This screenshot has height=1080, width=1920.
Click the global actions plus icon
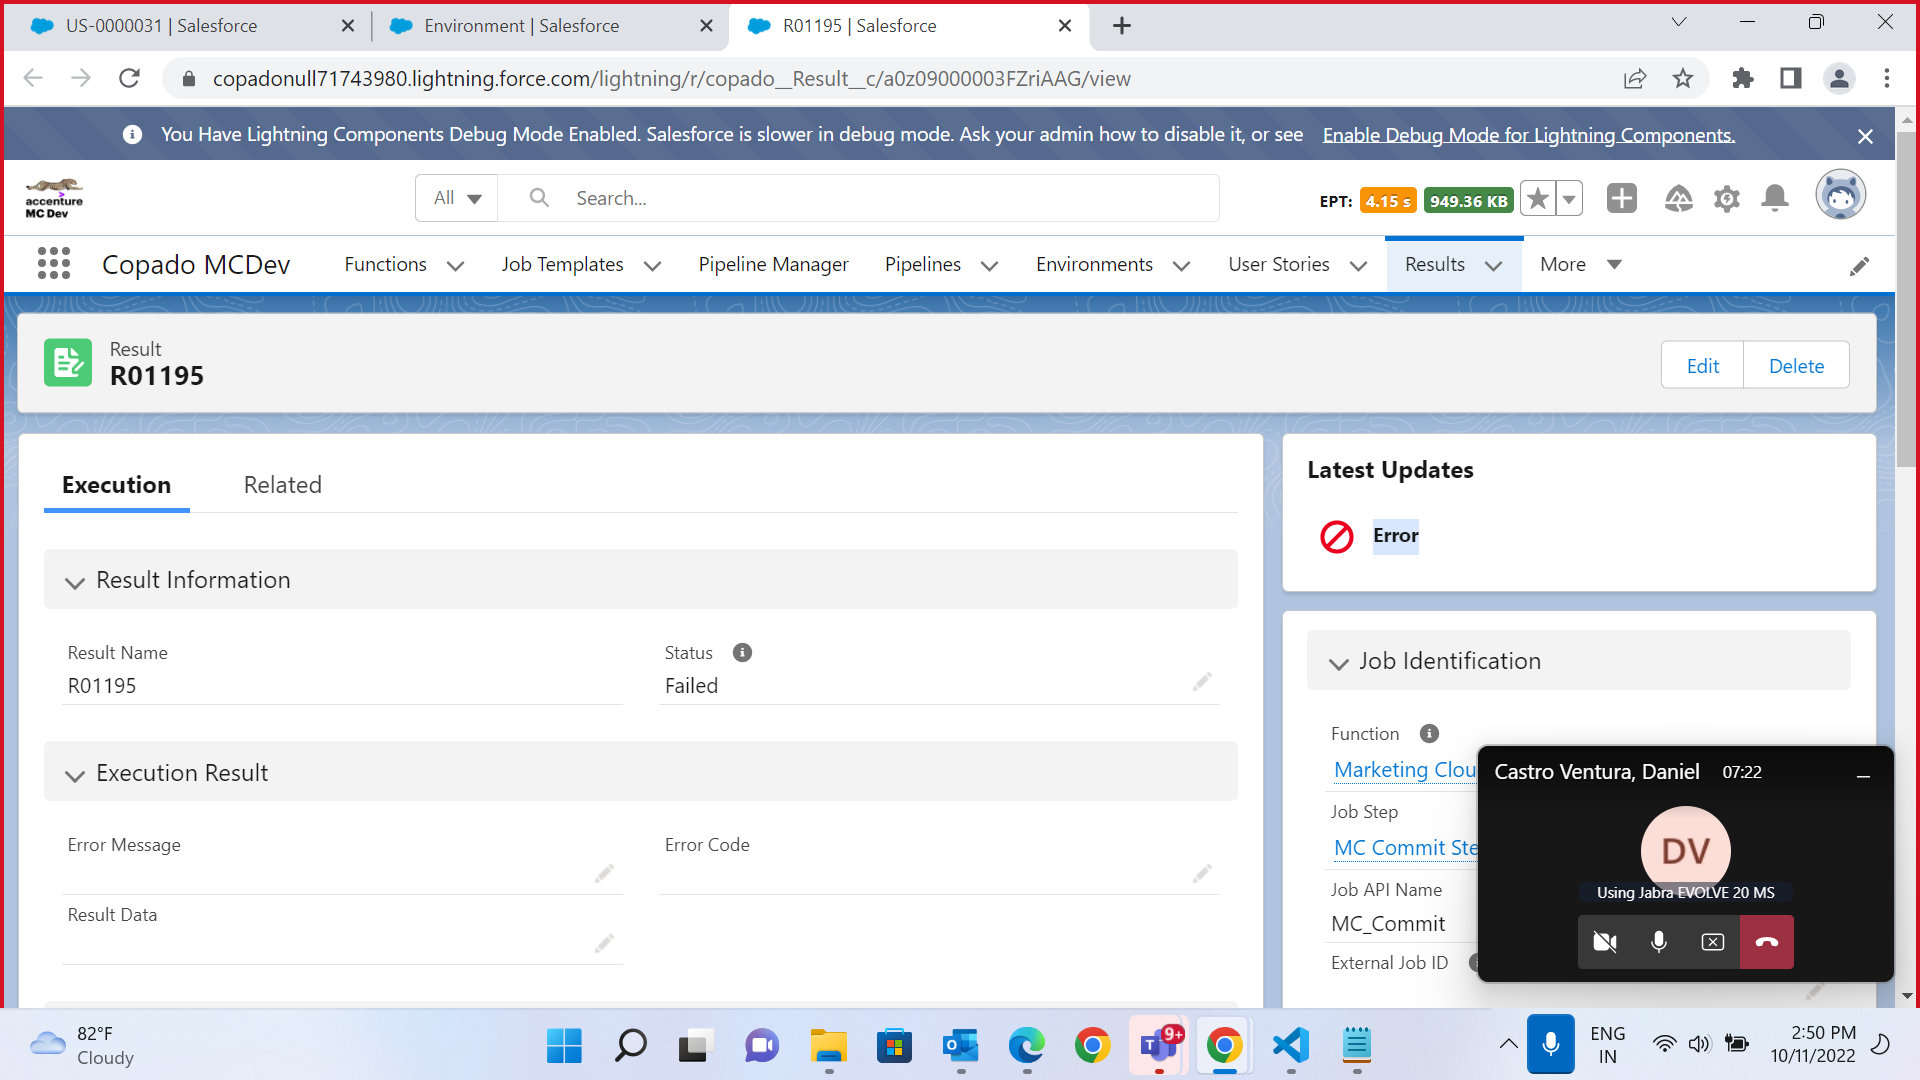(1621, 198)
